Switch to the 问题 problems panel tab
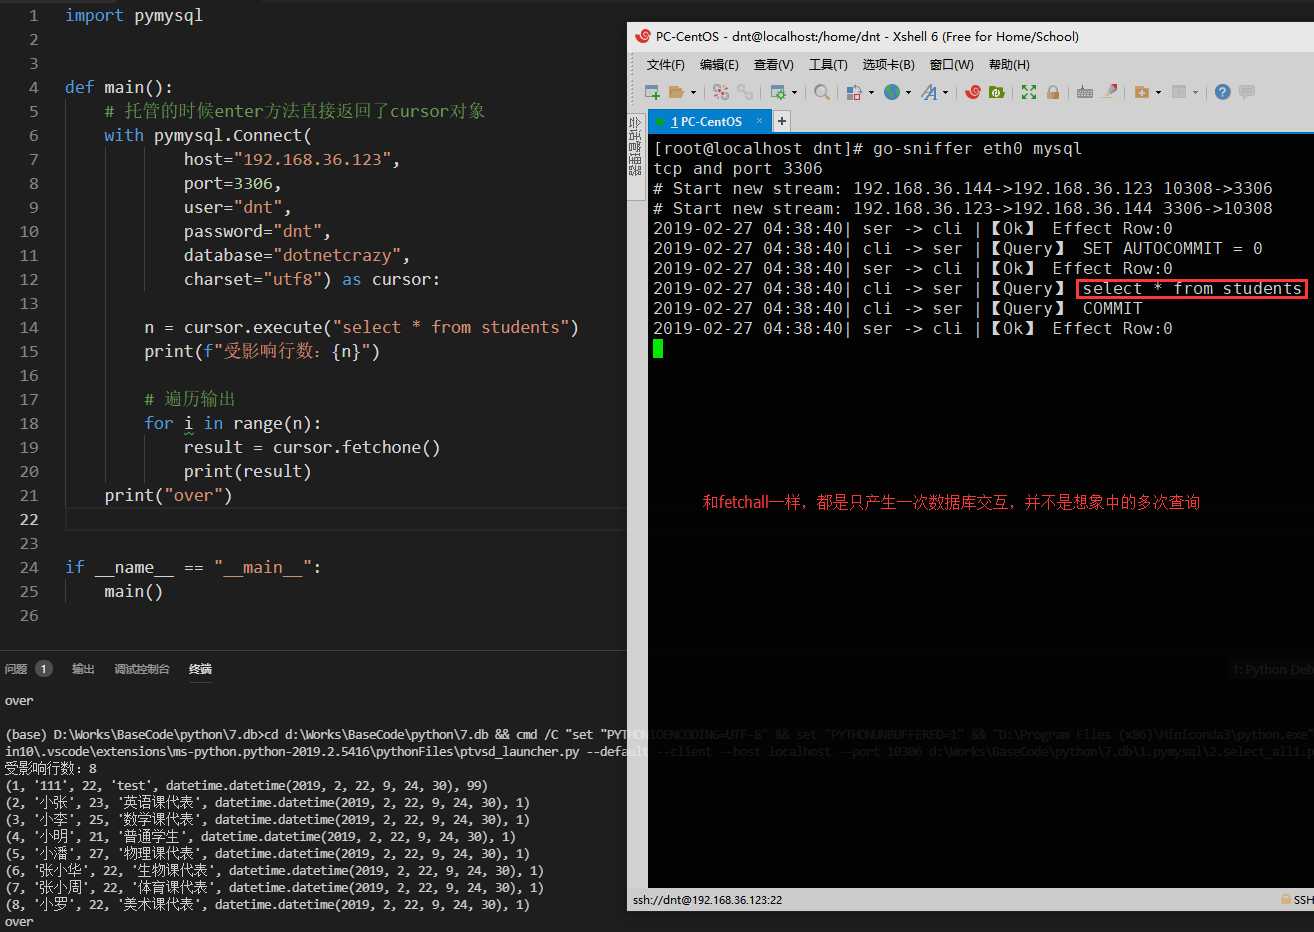This screenshot has height=932, width=1314. pyautogui.click(x=16, y=669)
